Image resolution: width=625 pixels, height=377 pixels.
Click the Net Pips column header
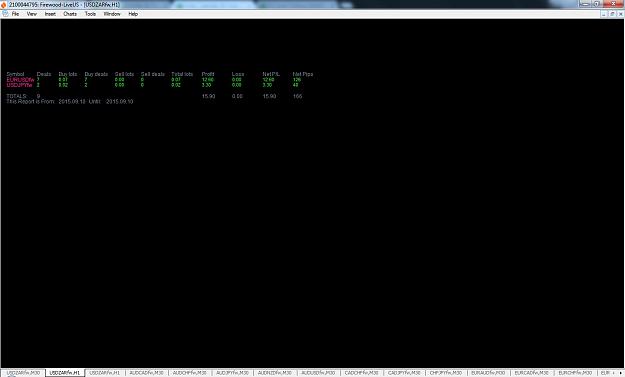coord(303,74)
